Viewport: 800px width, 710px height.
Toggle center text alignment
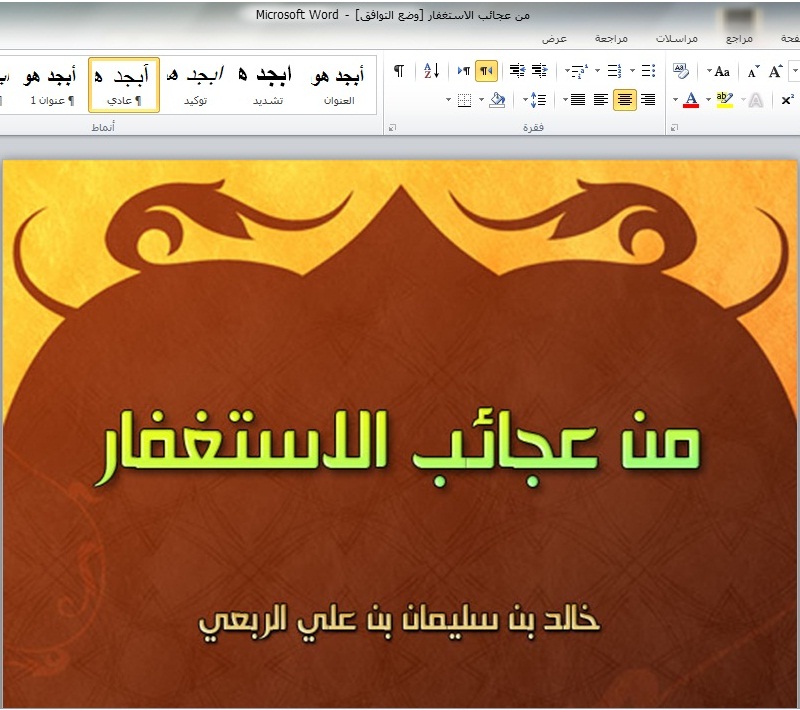[624, 100]
